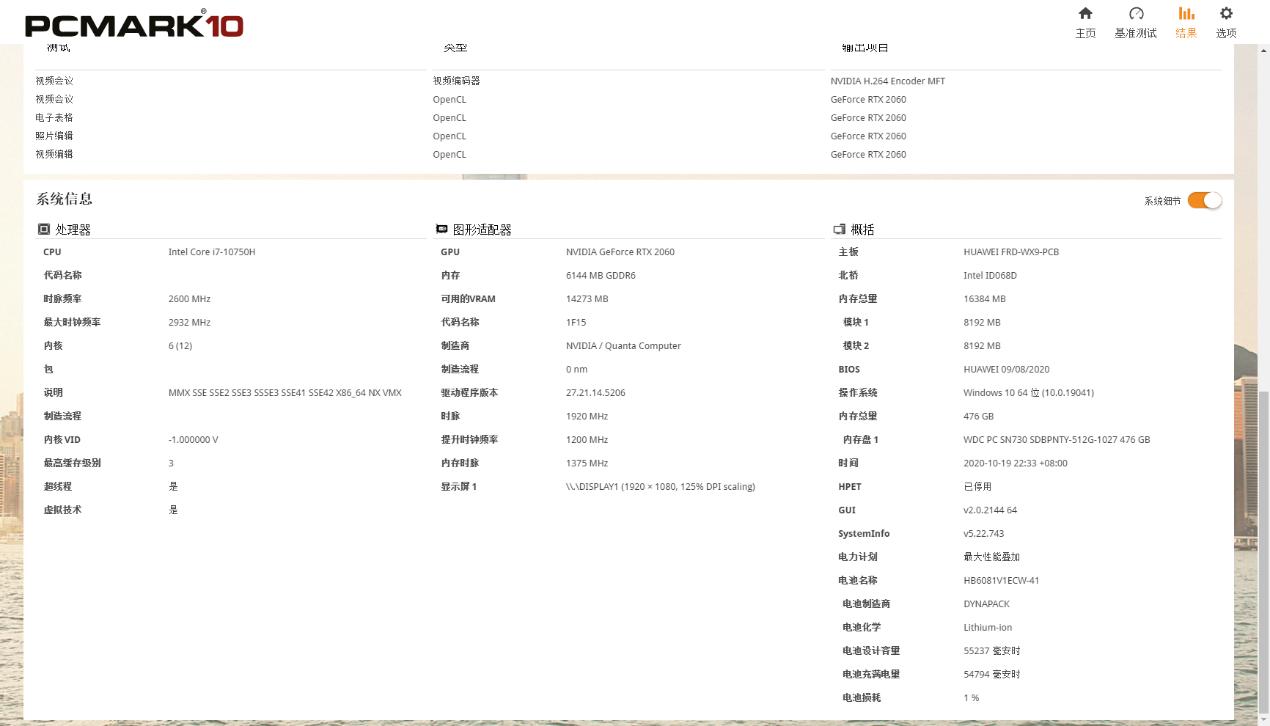Screen dimensions: 1270x726
Task: Click the 概括 section header icon
Action: coord(838,229)
